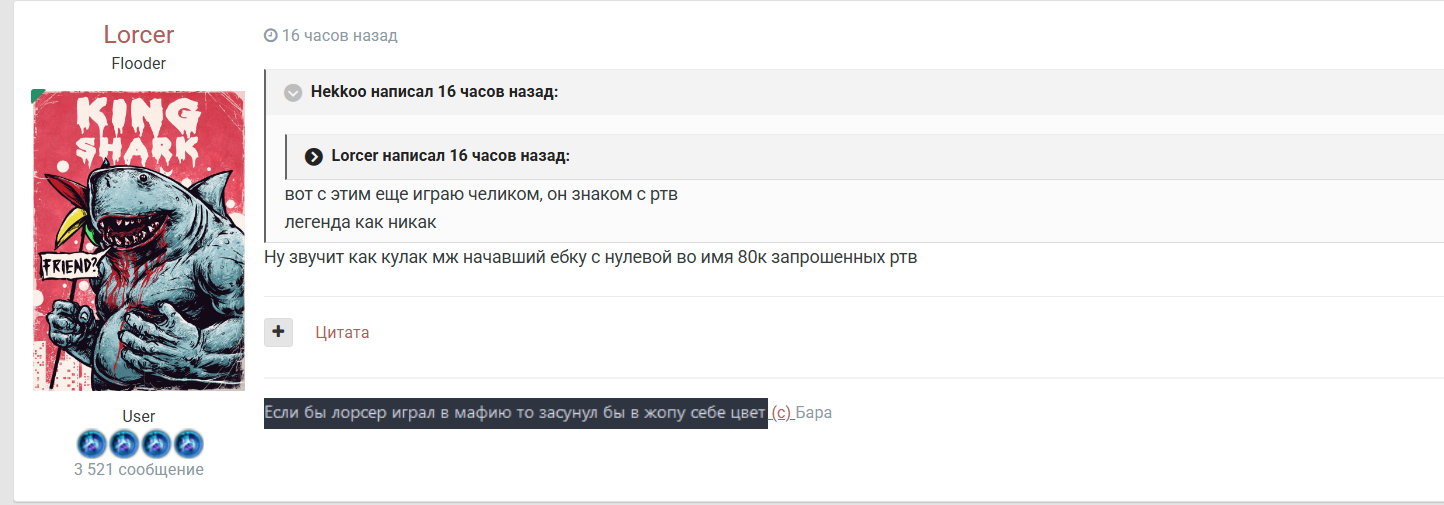The image size is (1444, 505).
Task: Collapse the Hekkoo quote with the chevron
Action: [293, 93]
